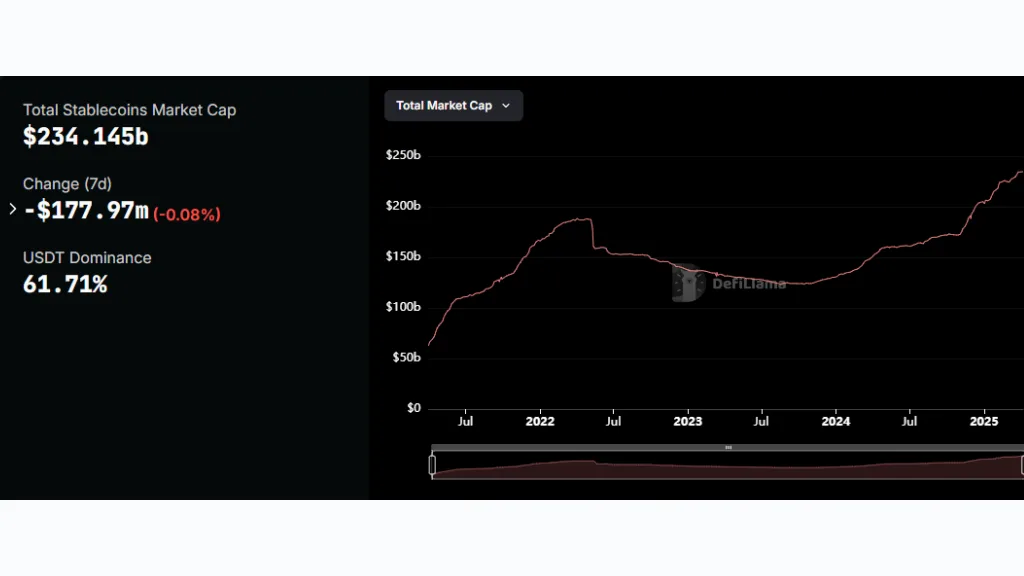Click the 2023 label on the time axis
The height and width of the screenshot is (576, 1024).
click(688, 421)
